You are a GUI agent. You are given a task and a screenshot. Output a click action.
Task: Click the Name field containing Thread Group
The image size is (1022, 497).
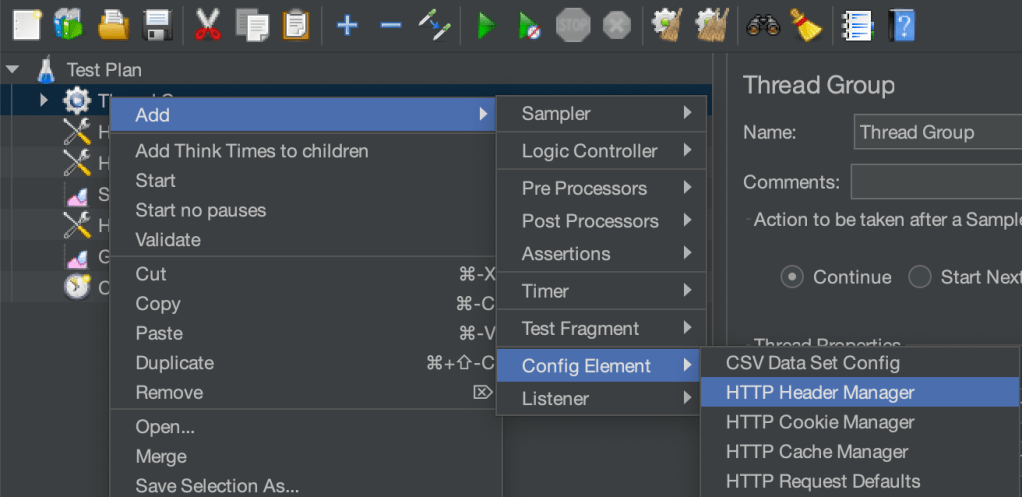pyautogui.click(x=935, y=132)
